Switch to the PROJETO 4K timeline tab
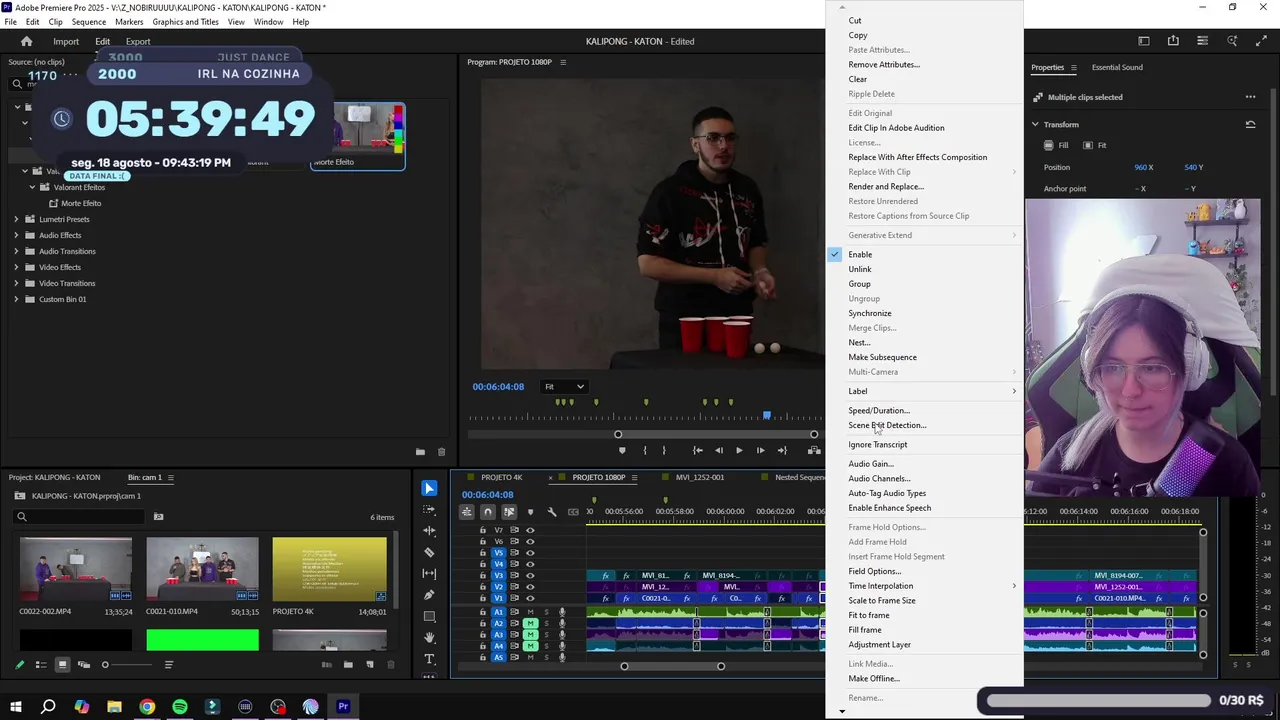Image resolution: width=1280 pixels, height=720 pixels. click(x=502, y=477)
